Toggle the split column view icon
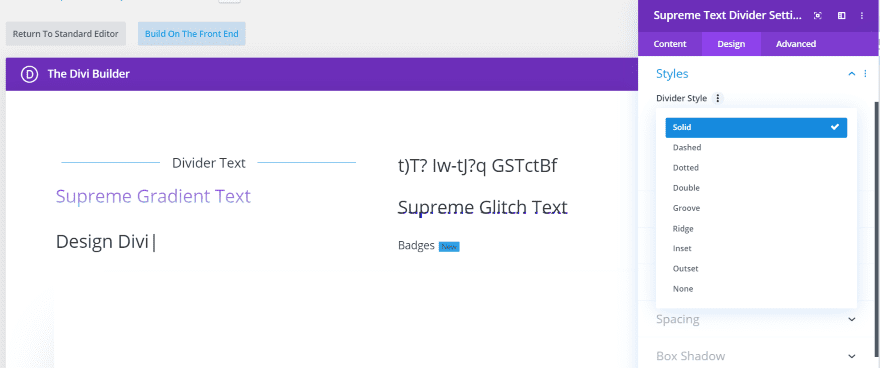The height and width of the screenshot is (368, 880). pos(841,16)
